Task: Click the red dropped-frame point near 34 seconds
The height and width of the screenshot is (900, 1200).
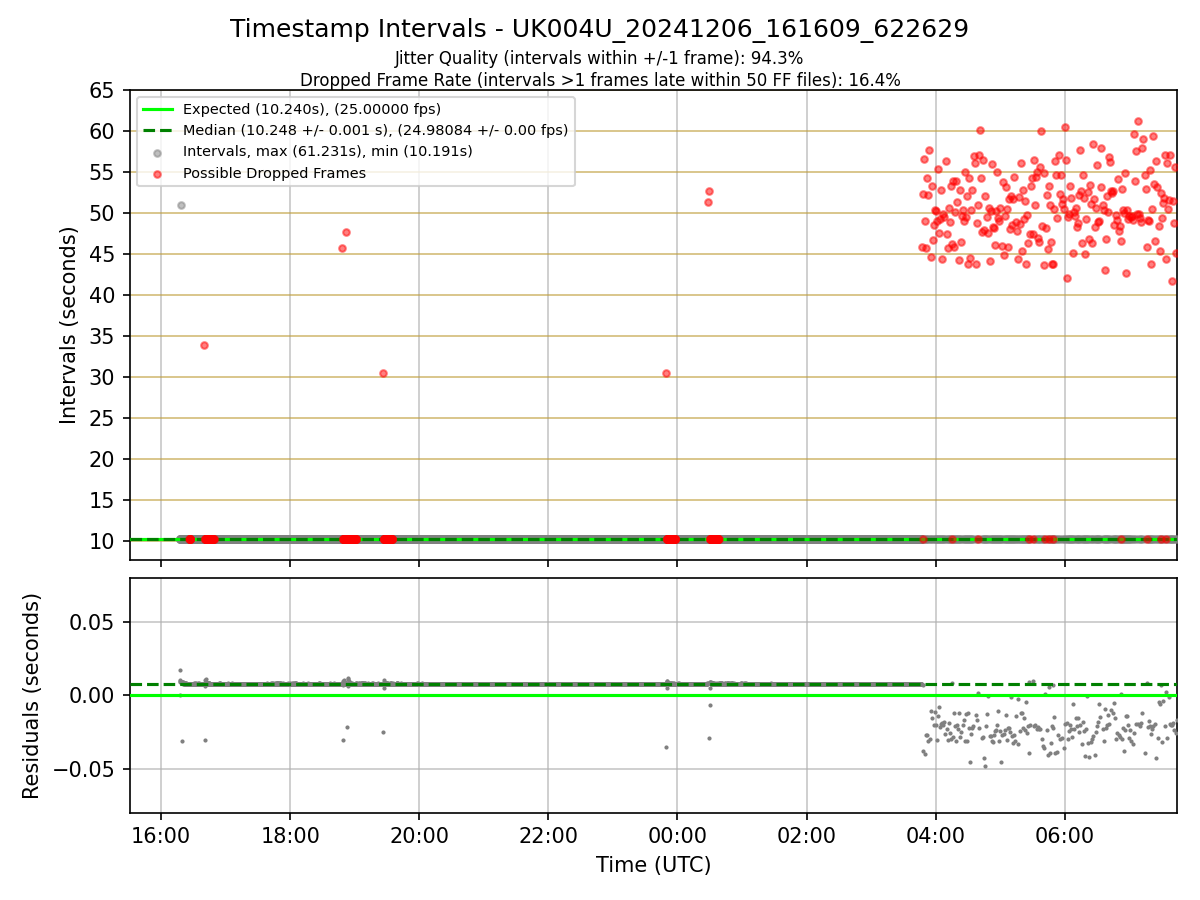Action: pyautogui.click(x=204, y=345)
